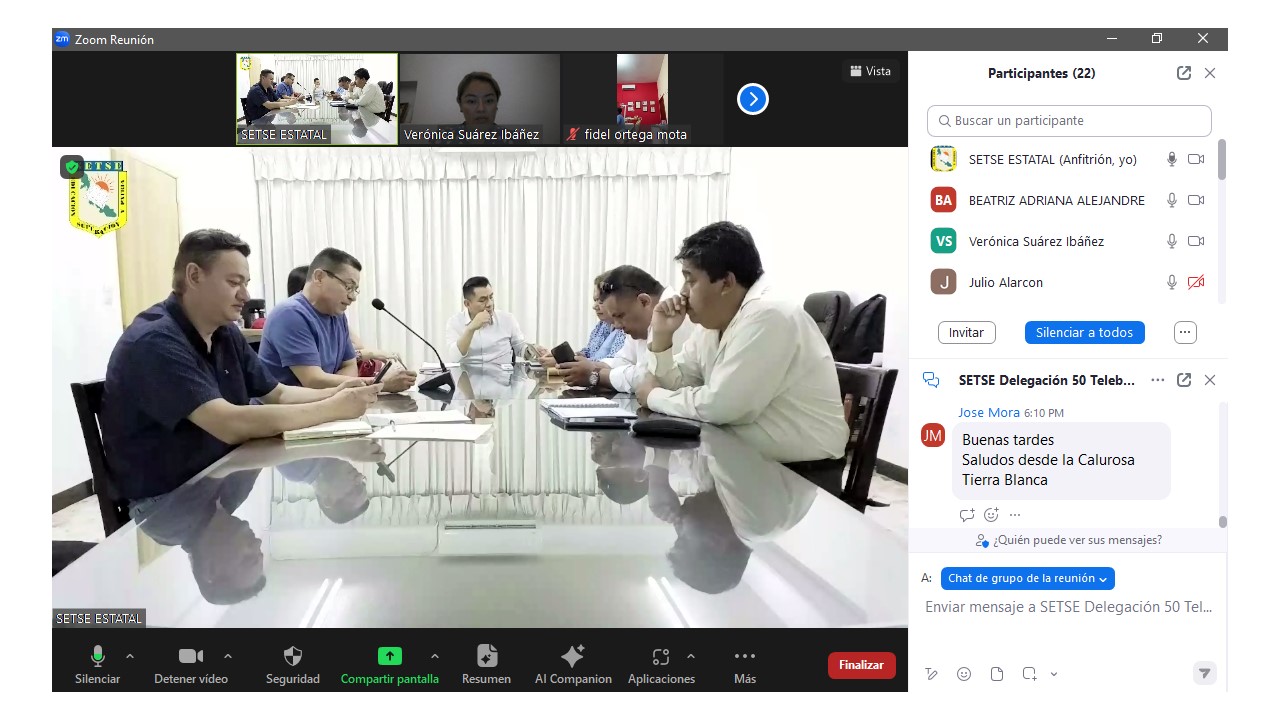Open the Resumen meeting summary
The image size is (1280, 720).
tap(486, 657)
